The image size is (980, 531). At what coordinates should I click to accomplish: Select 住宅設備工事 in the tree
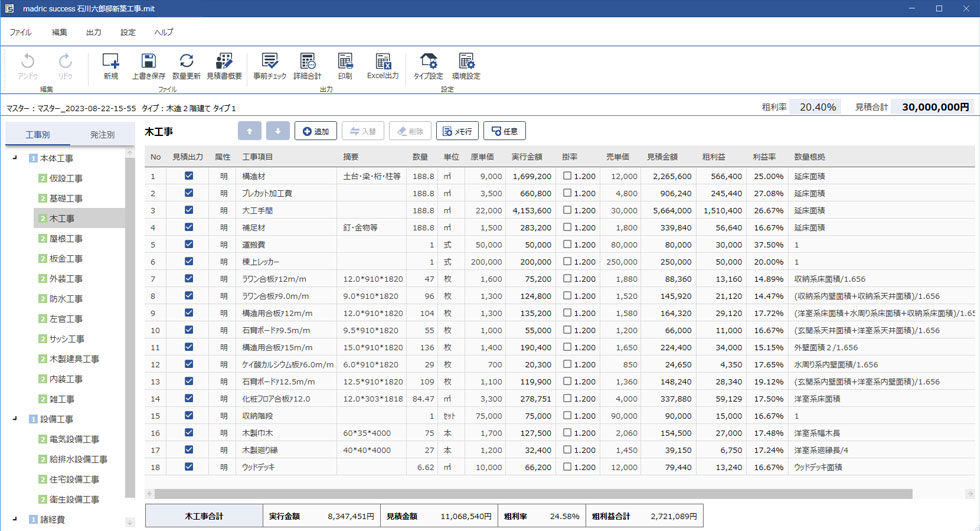tap(74, 479)
